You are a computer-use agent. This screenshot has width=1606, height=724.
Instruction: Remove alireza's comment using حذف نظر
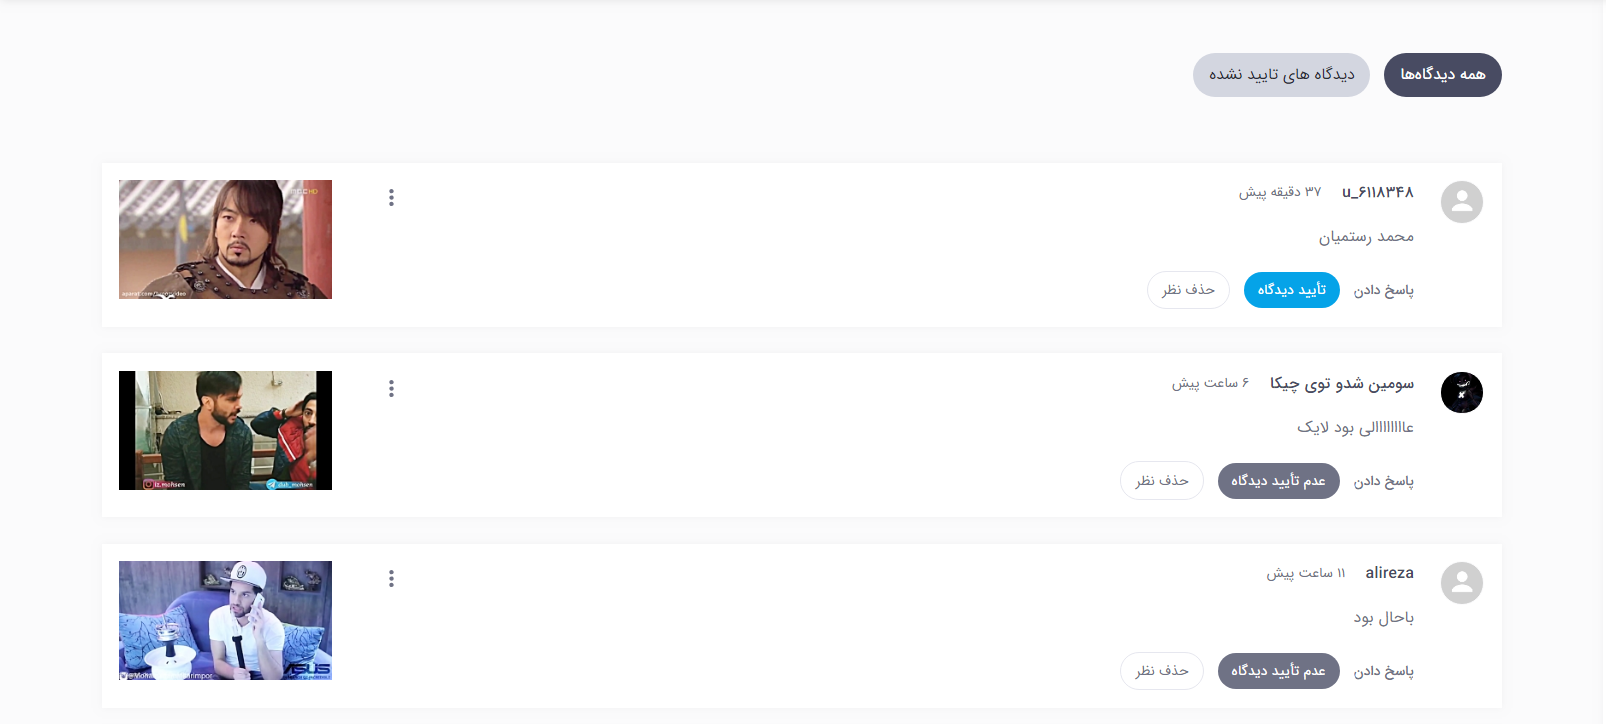[1161, 671]
